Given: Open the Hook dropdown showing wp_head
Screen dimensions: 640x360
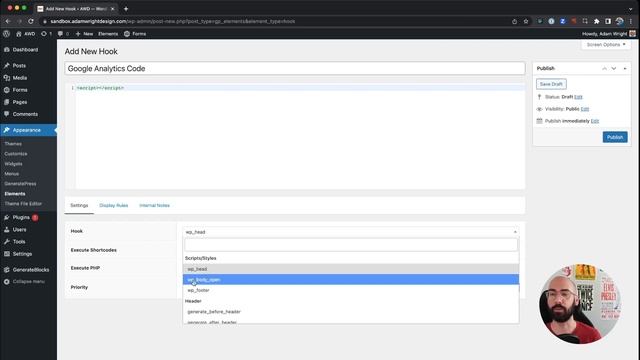Looking at the screenshot, I should (351, 232).
